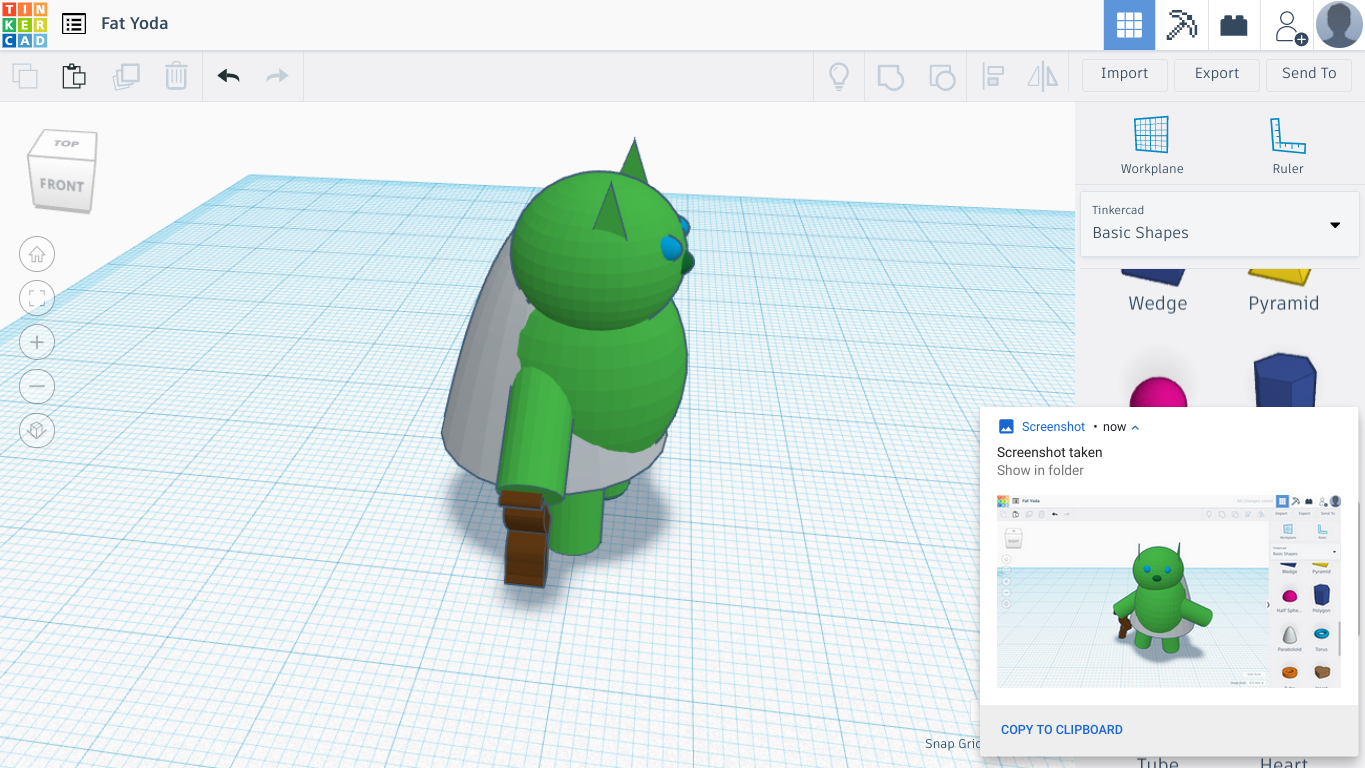
Task: Open the user profile avatar
Action: pyautogui.click(x=1339, y=25)
